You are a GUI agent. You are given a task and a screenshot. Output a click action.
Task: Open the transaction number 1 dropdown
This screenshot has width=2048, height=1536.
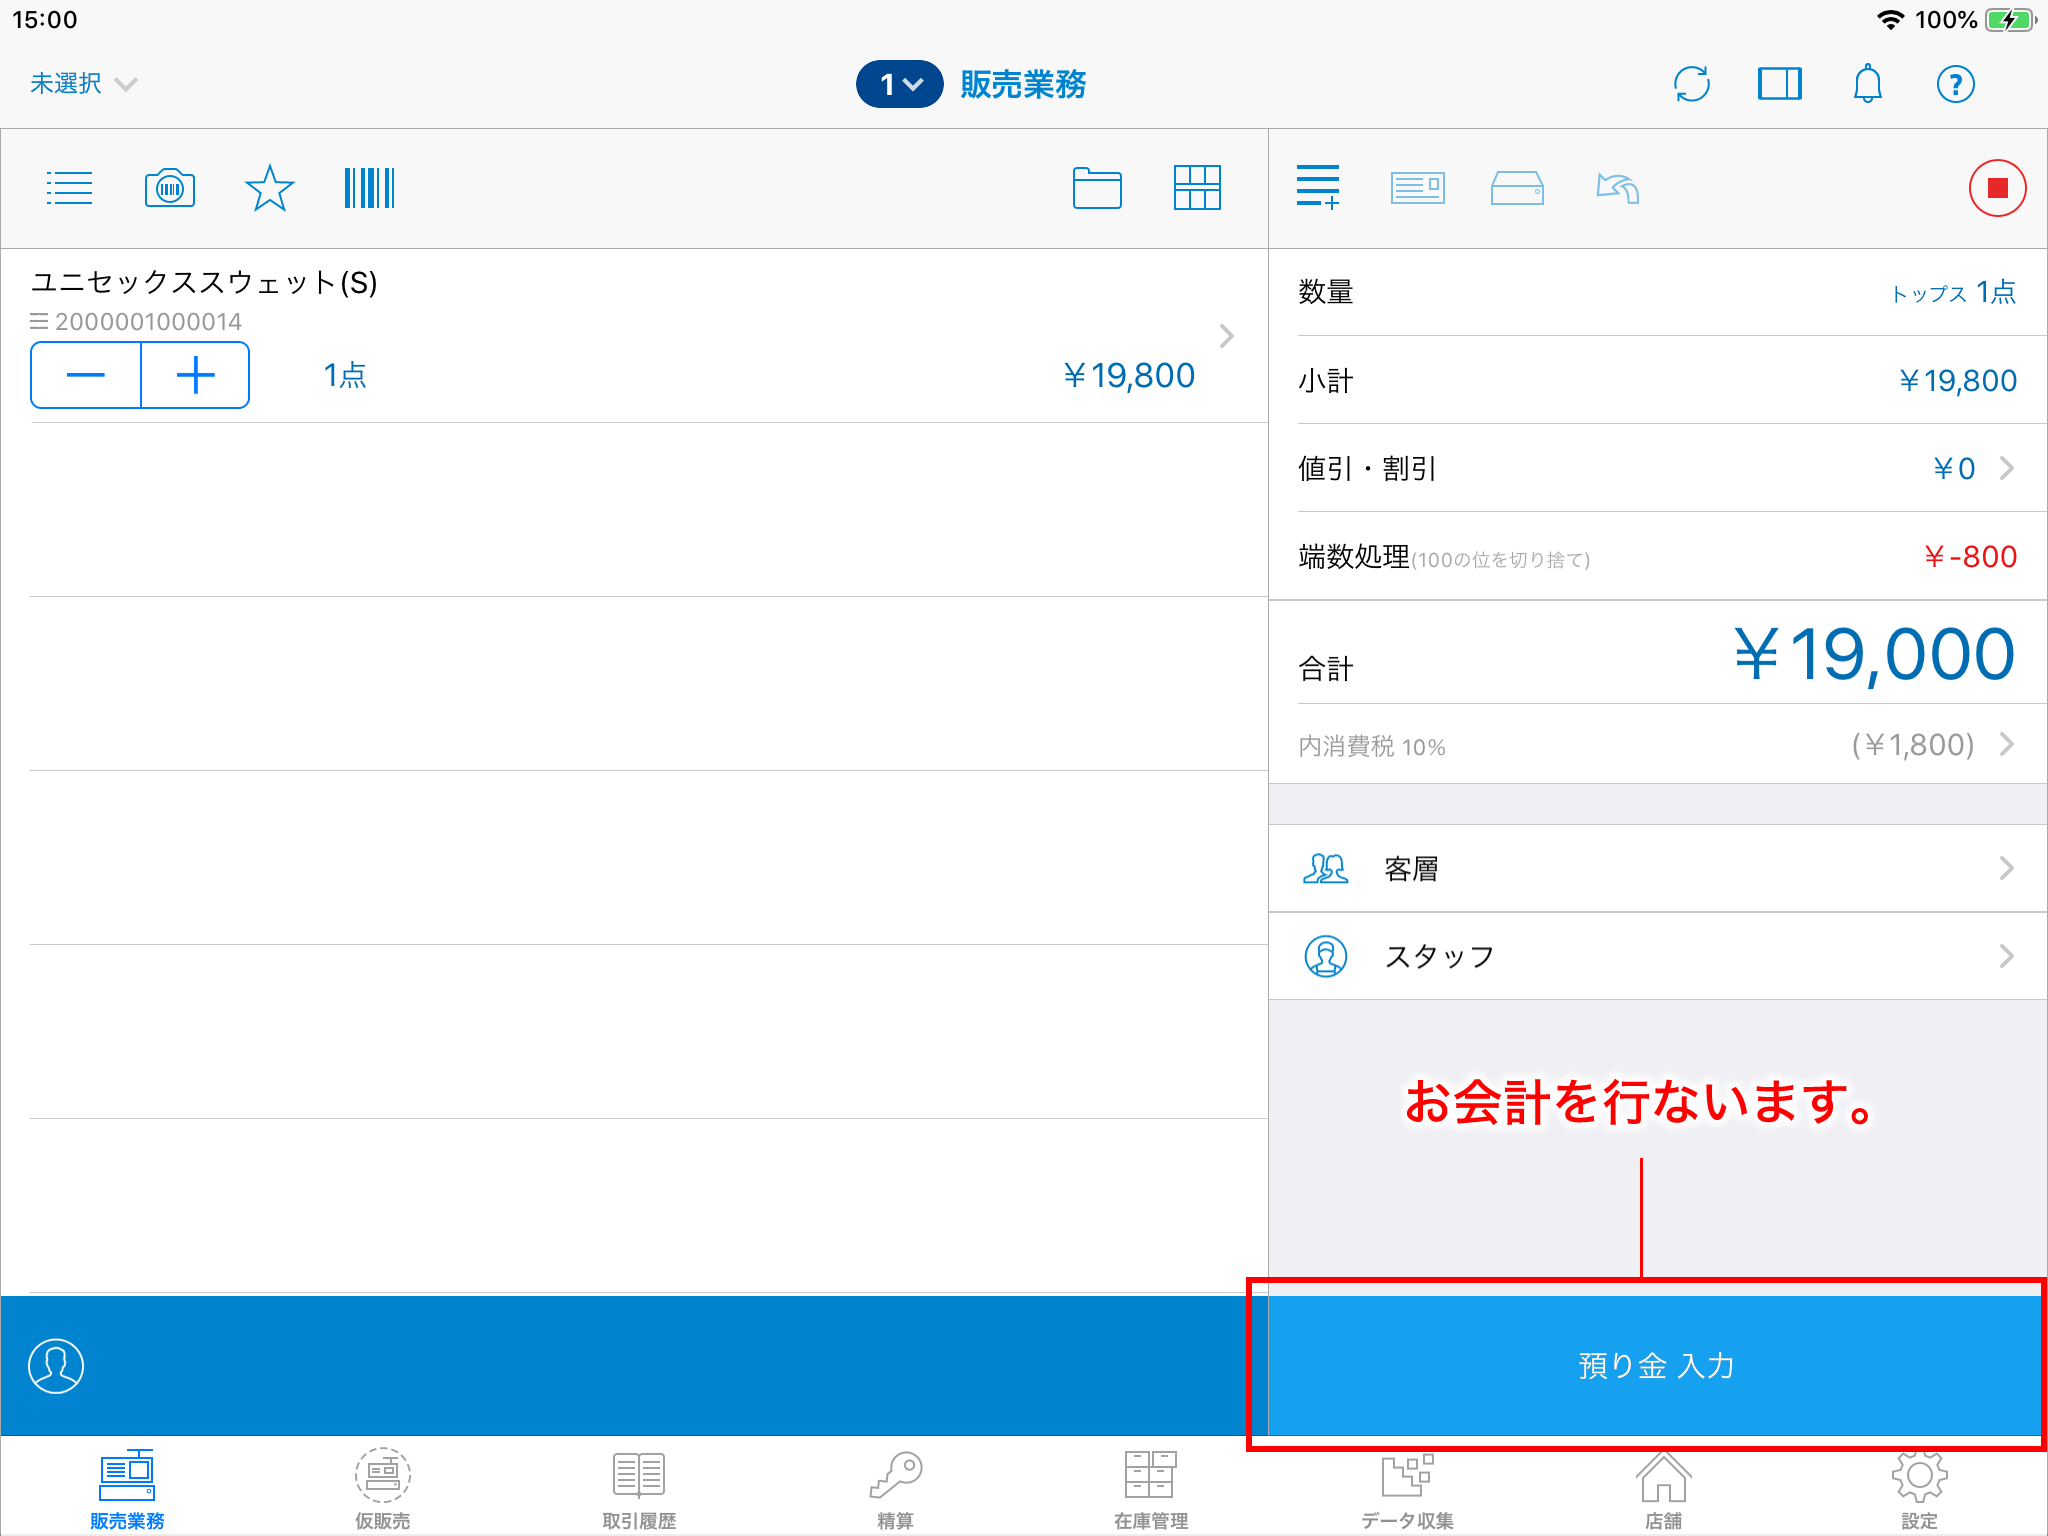point(899,84)
